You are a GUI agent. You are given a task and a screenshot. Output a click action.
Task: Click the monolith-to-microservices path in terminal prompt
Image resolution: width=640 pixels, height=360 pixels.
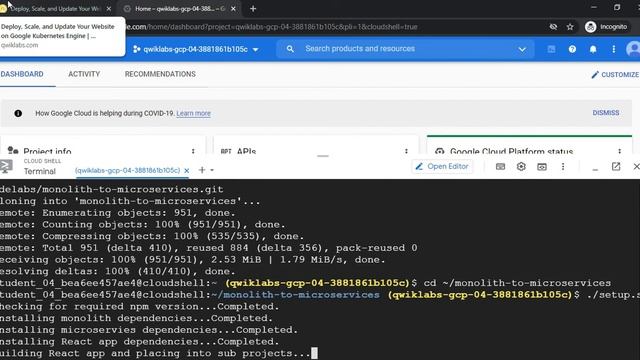coord(296,295)
